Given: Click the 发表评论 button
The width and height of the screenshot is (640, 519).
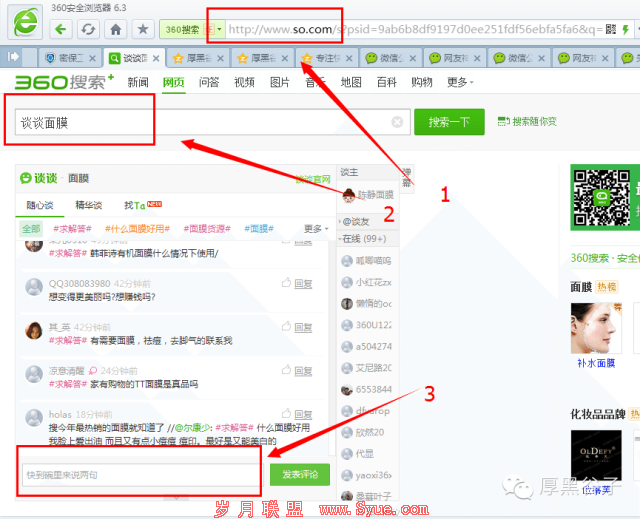Looking at the screenshot, I should [x=300, y=475].
